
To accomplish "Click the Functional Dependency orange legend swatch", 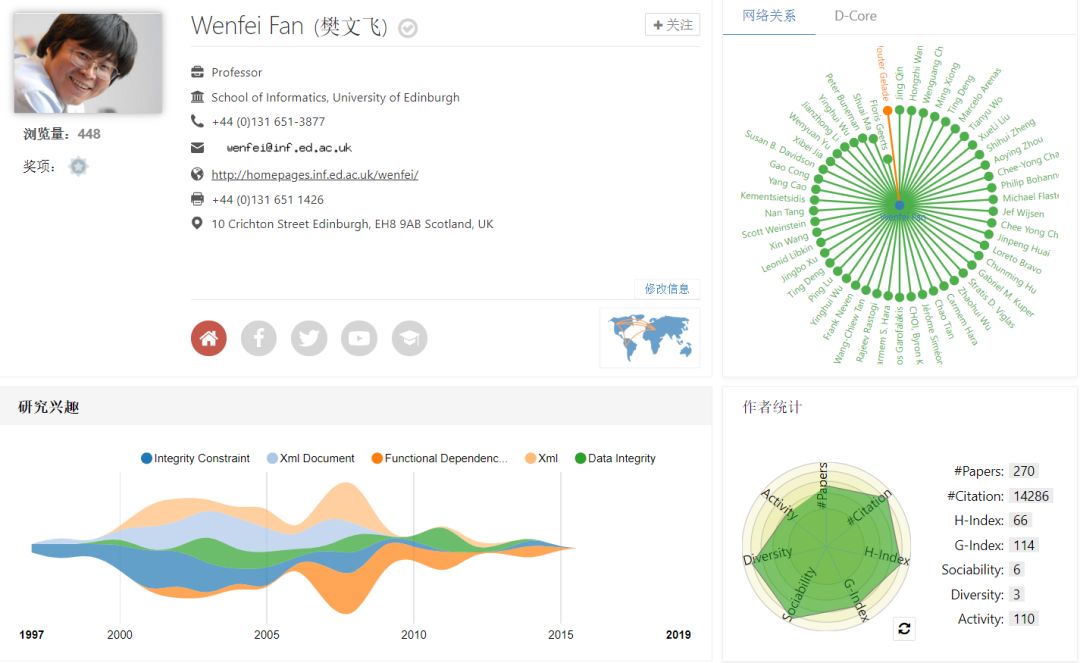I will pyautogui.click(x=377, y=458).
